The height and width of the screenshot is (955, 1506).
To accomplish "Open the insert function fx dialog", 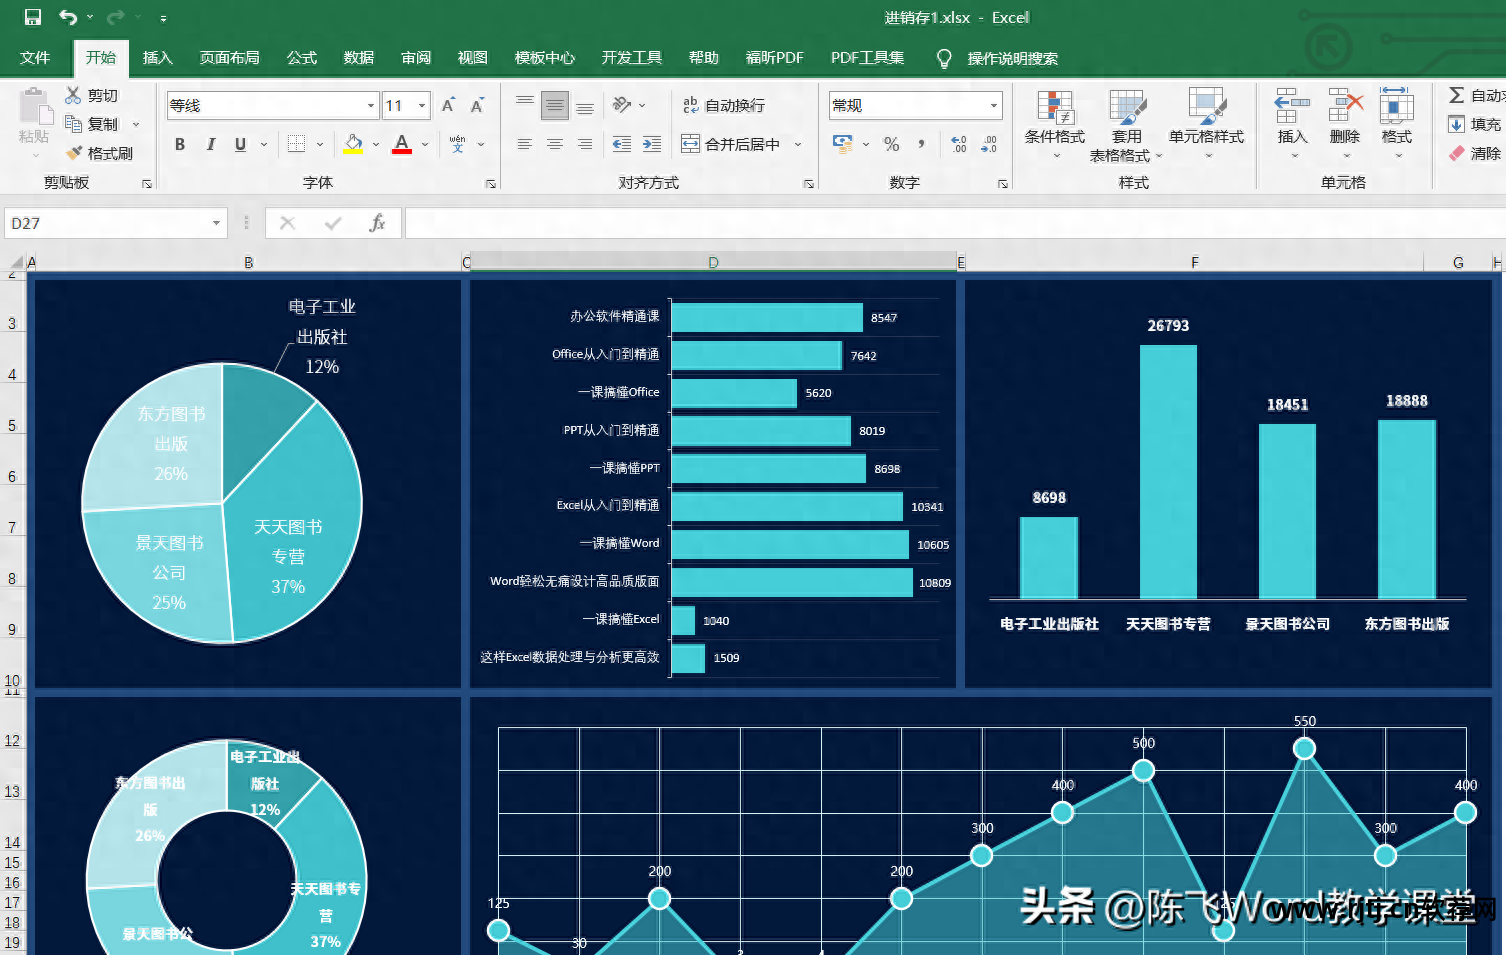I will tap(377, 223).
